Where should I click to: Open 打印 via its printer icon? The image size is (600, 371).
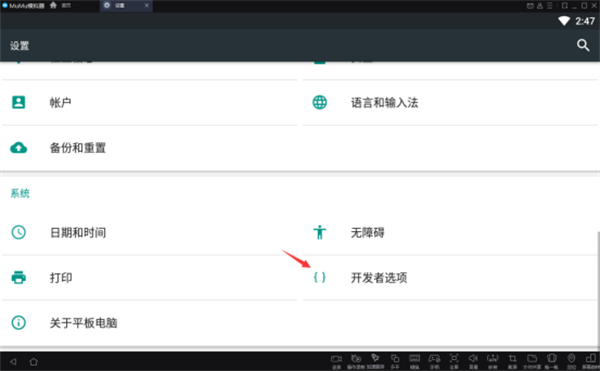tap(18, 277)
